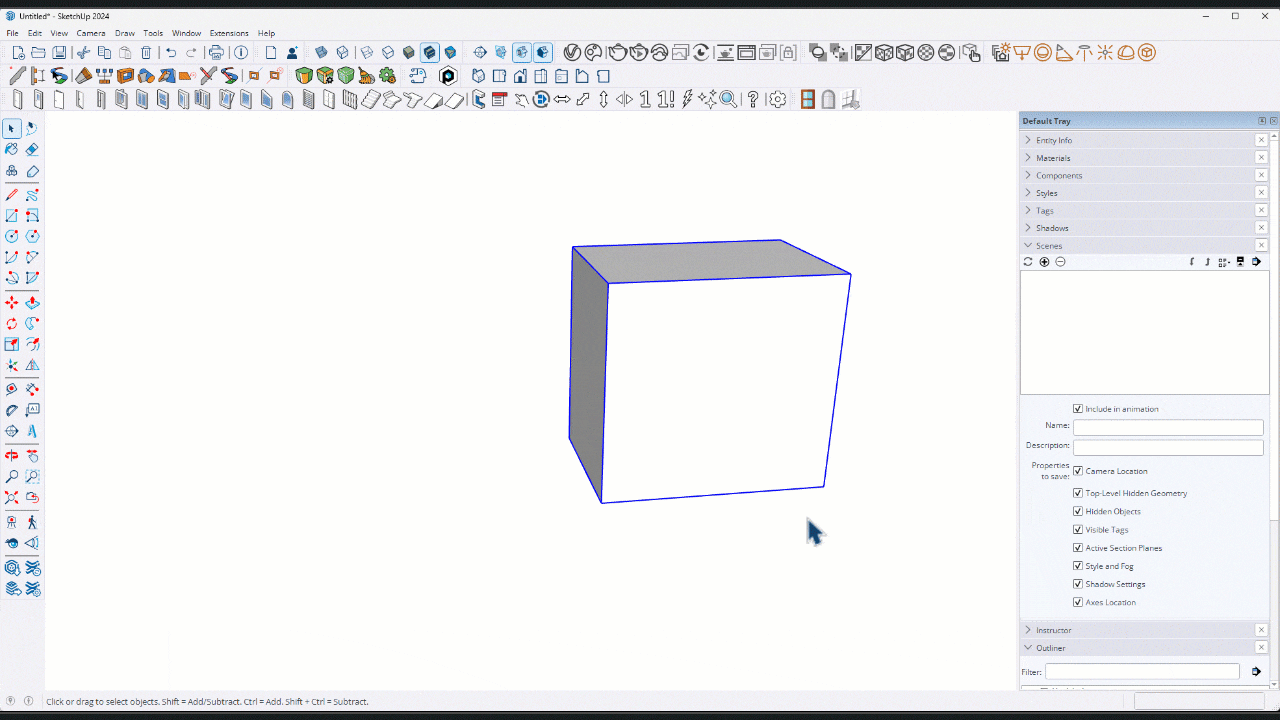The width and height of the screenshot is (1280, 720).
Task: Expand the Materials panel
Action: pyautogui.click(x=1027, y=157)
